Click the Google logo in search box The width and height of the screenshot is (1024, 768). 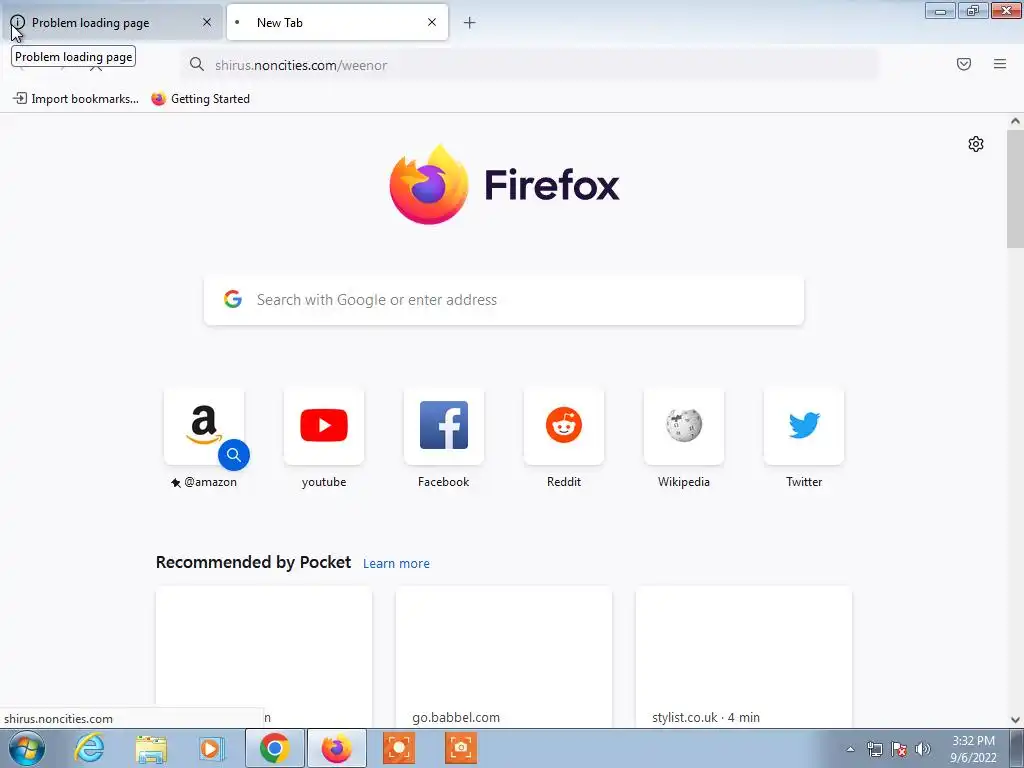(232, 300)
